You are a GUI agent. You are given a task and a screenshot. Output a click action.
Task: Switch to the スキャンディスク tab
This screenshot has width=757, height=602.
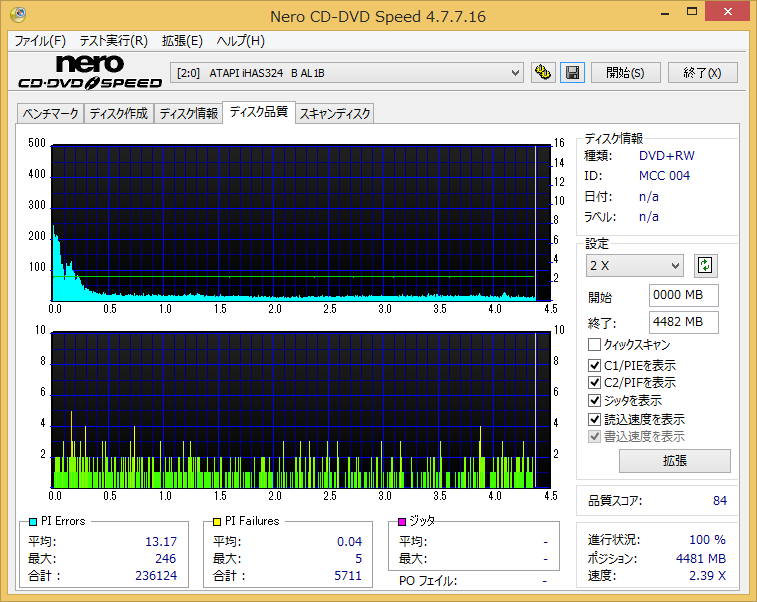click(x=335, y=113)
